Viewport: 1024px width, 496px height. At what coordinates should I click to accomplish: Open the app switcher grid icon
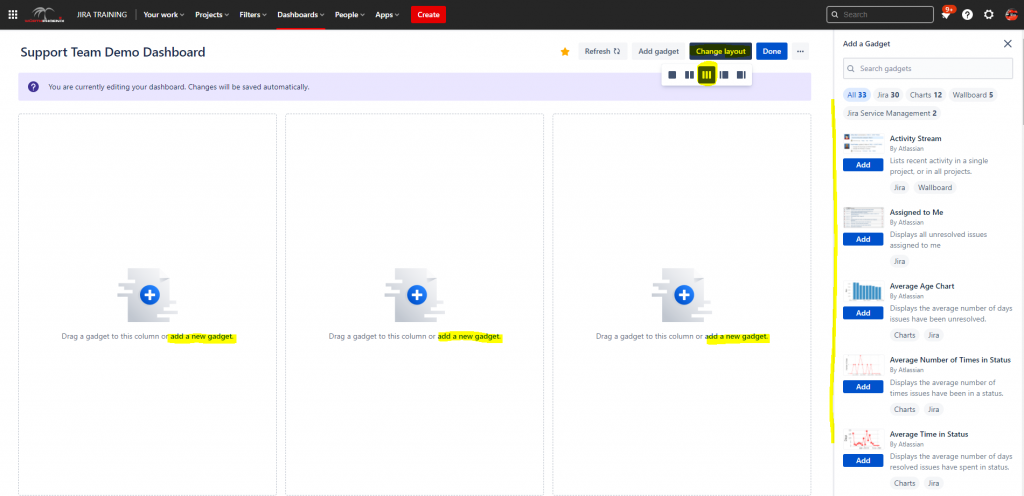tap(12, 14)
